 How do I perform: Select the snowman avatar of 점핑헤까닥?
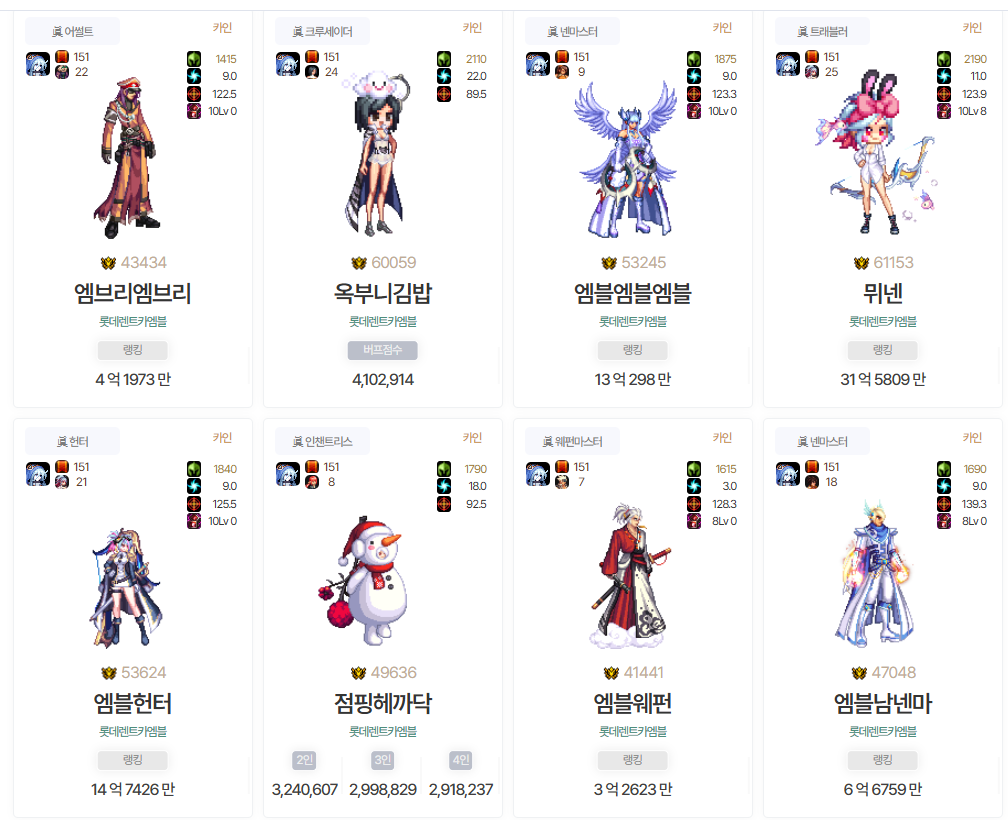pos(365,581)
